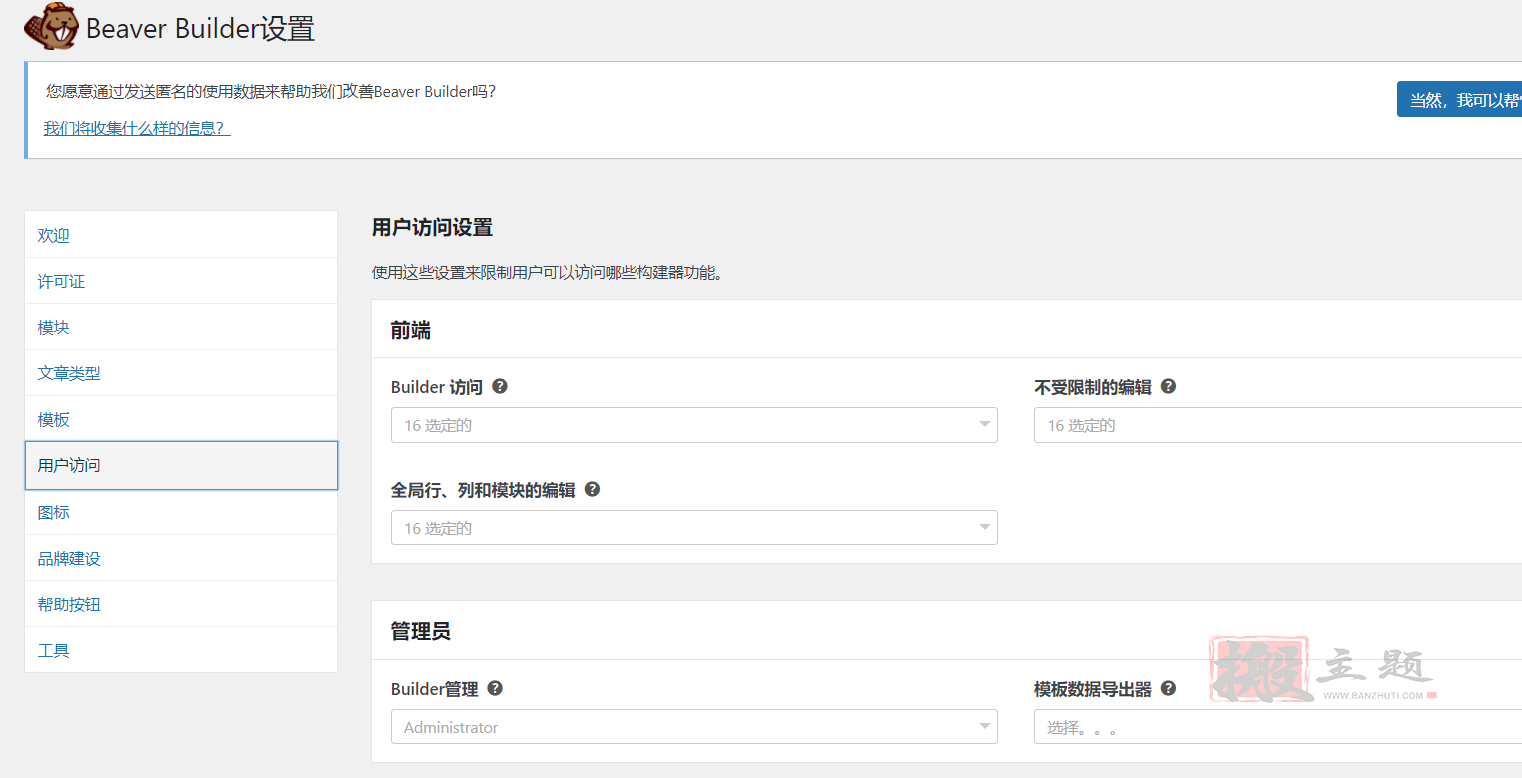This screenshot has height=778, width=1522.
Task: Switch to the 帮助按钮 tab
Action: pyautogui.click(x=181, y=604)
